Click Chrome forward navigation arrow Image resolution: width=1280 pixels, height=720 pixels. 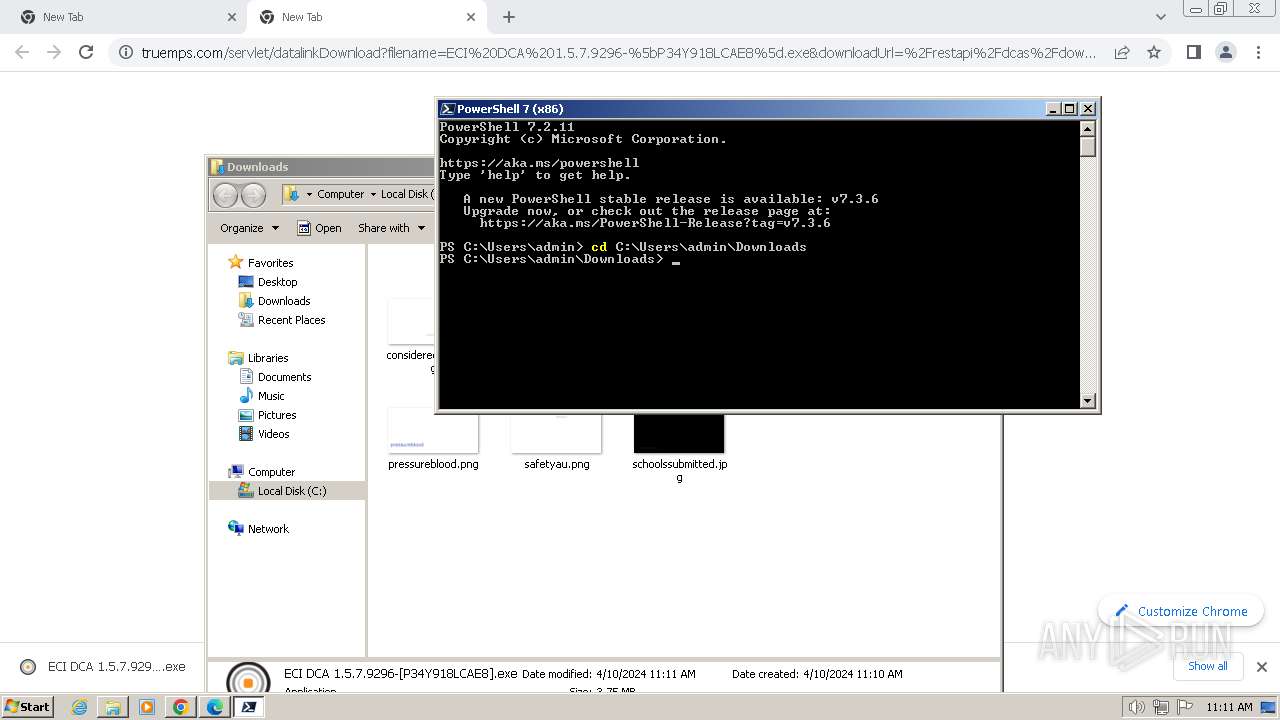coord(54,52)
